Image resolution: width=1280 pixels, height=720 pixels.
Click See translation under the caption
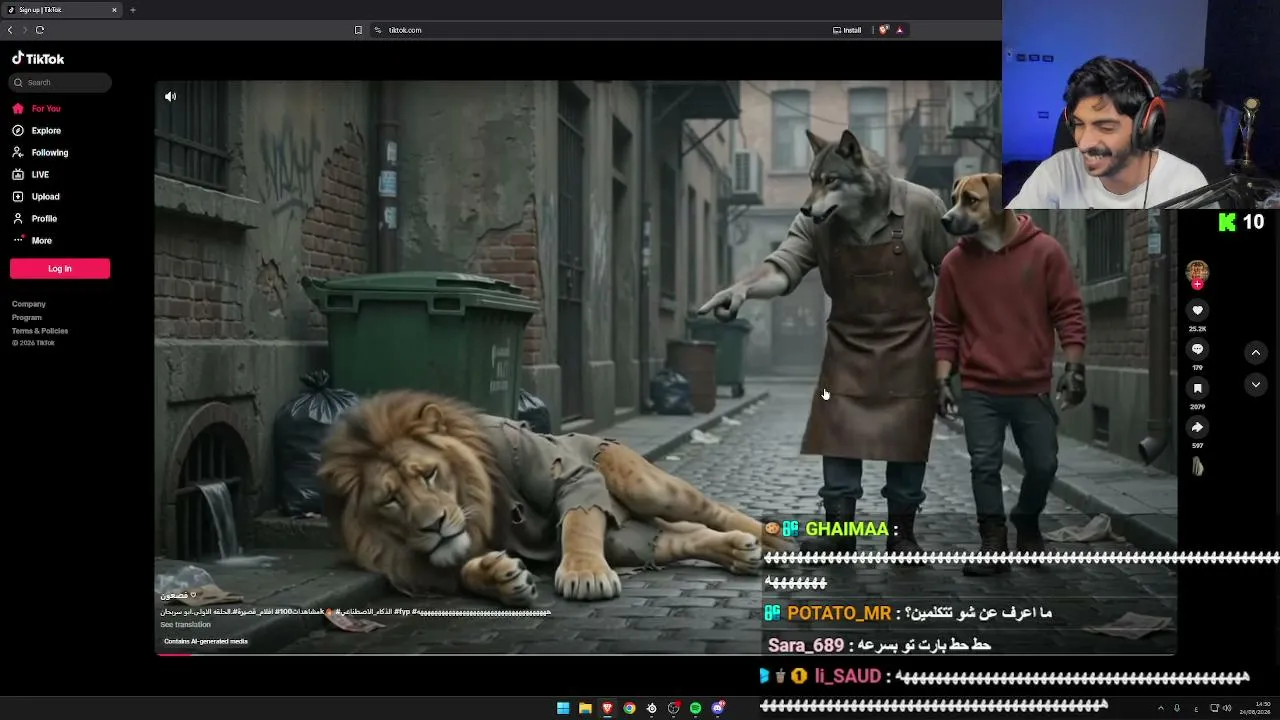(185, 624)
